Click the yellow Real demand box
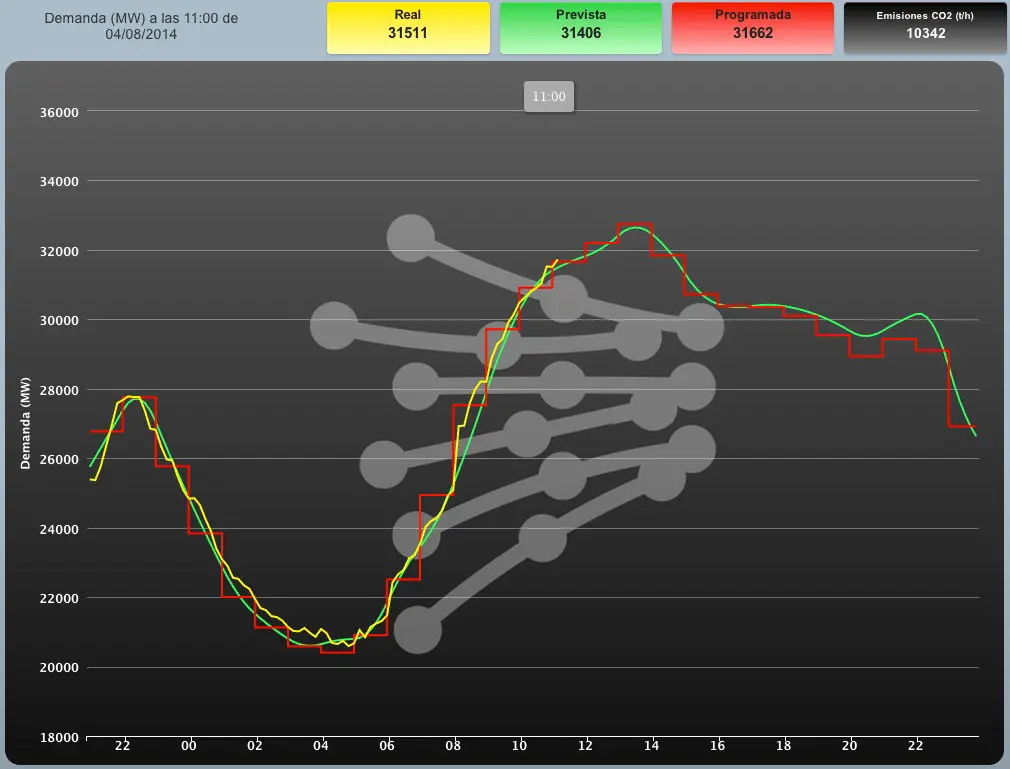Screen dimensions: 1010x769 (408, 28)
